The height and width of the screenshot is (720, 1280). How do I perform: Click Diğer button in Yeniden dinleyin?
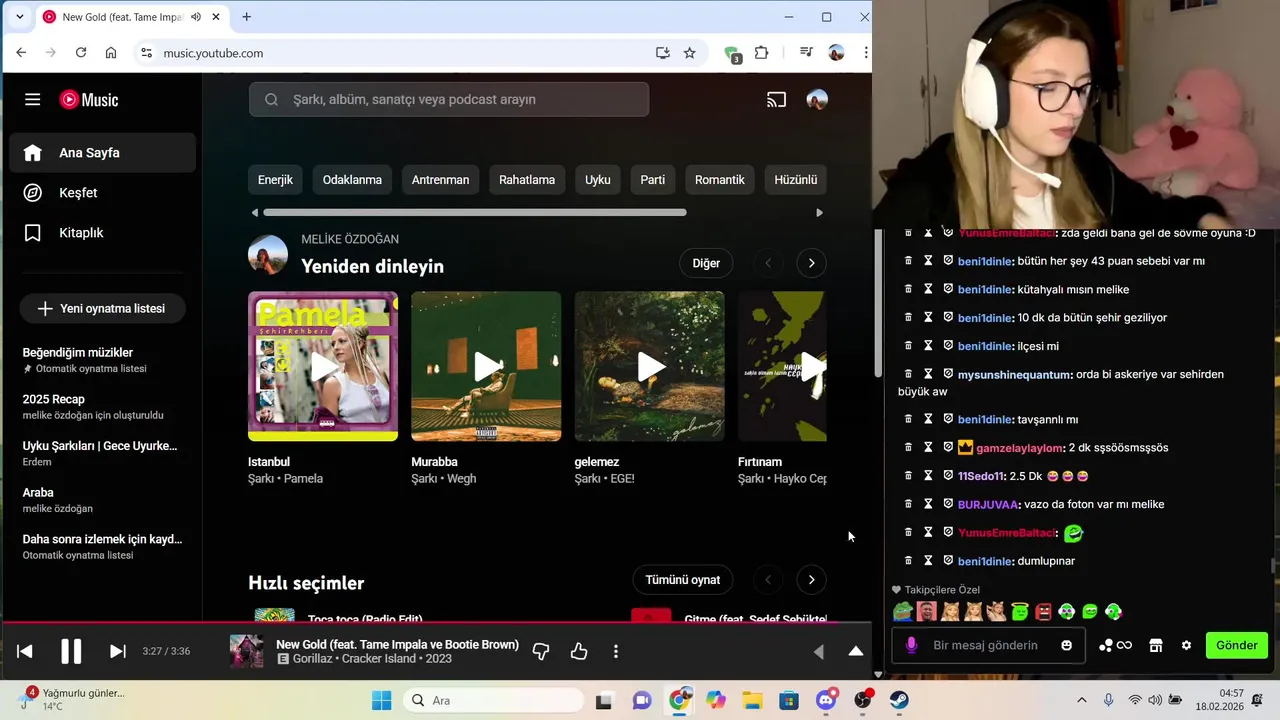click(706, 263)
